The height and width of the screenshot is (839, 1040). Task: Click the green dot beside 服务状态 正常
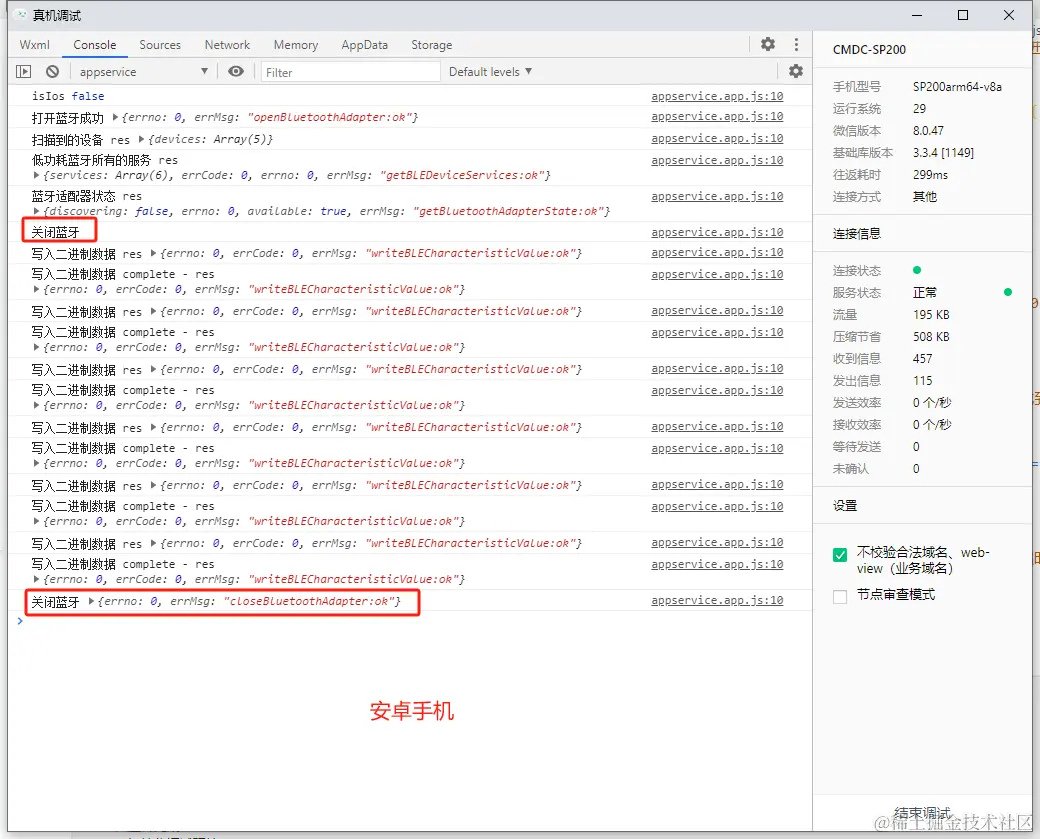click(x=1008, y=292)
